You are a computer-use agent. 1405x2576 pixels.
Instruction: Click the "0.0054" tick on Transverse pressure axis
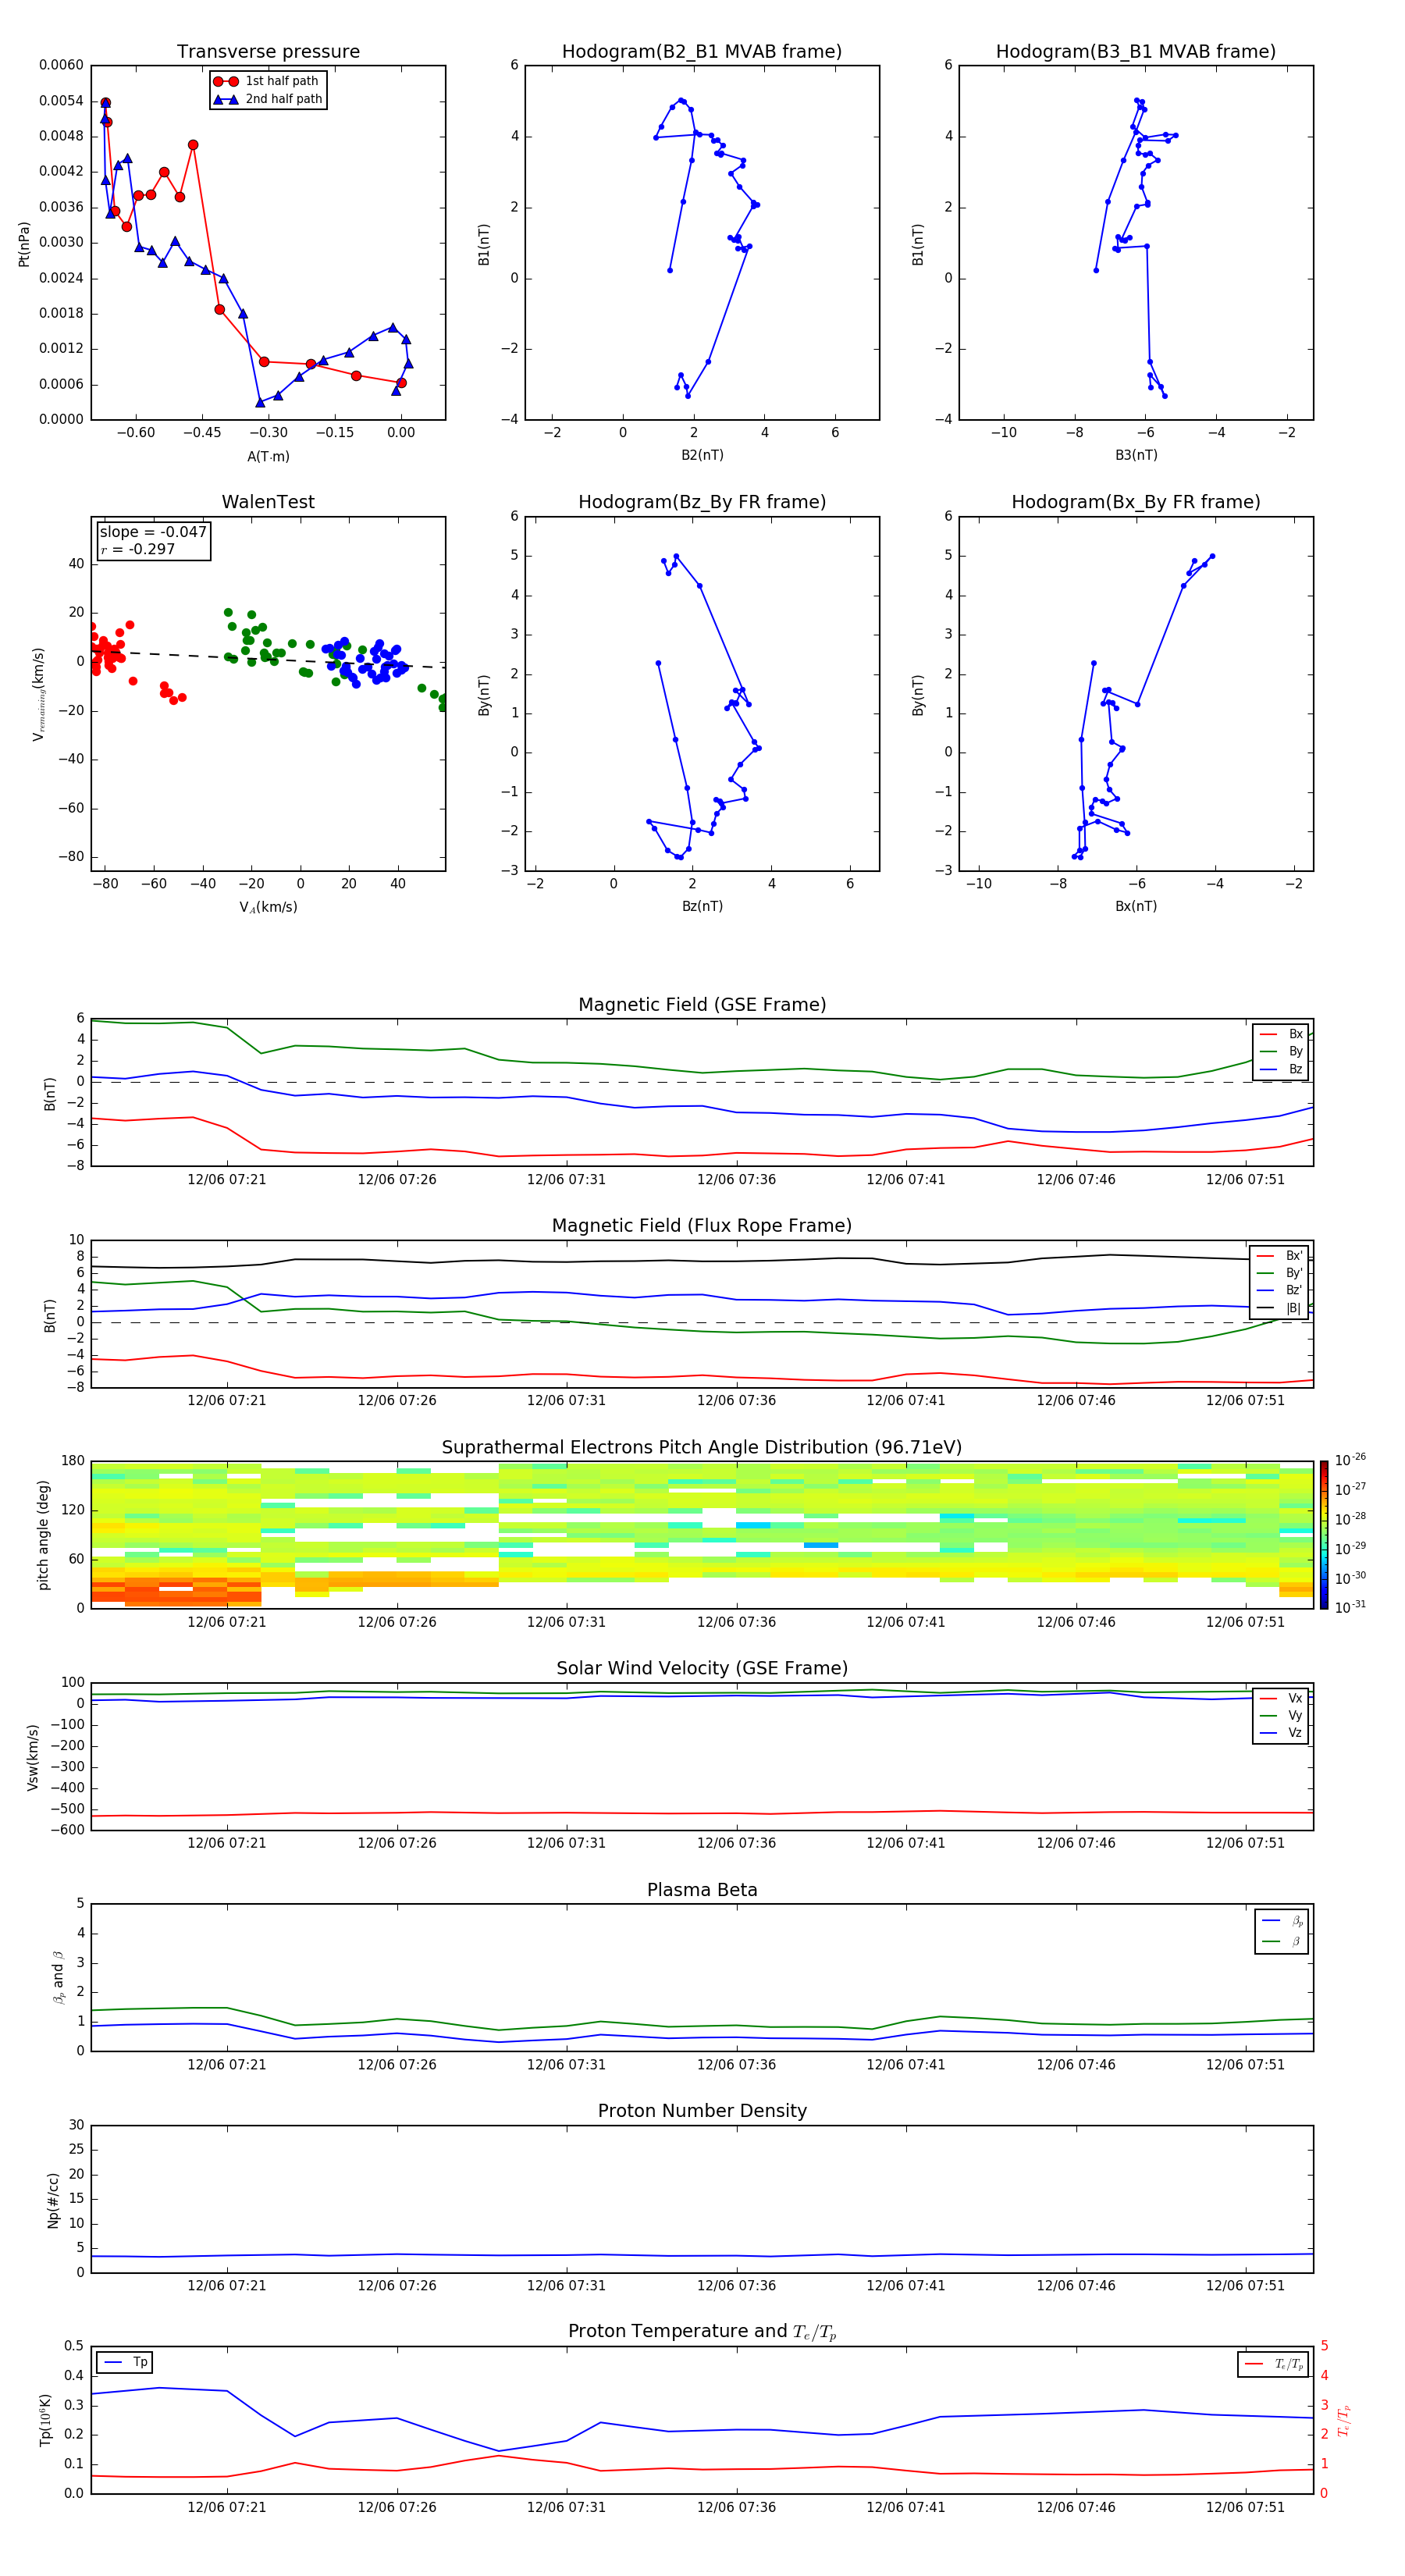[61, 101]
